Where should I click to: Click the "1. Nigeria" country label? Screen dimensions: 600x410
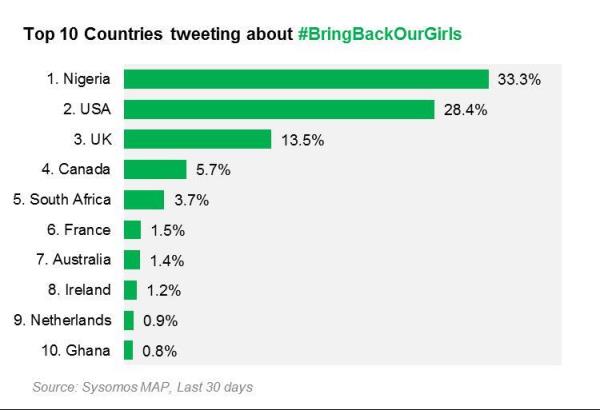pyautogui.click(x=84, y=79)
